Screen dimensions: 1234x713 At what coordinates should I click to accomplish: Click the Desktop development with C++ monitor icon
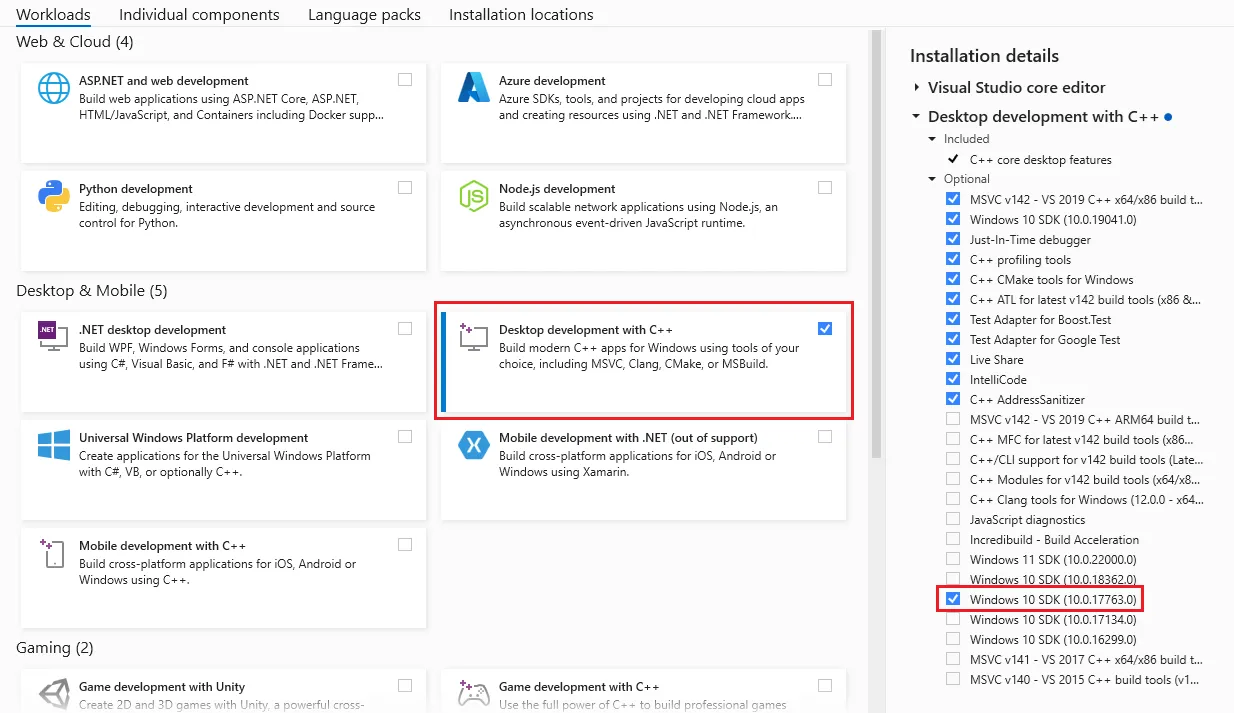tap(471, 338)
